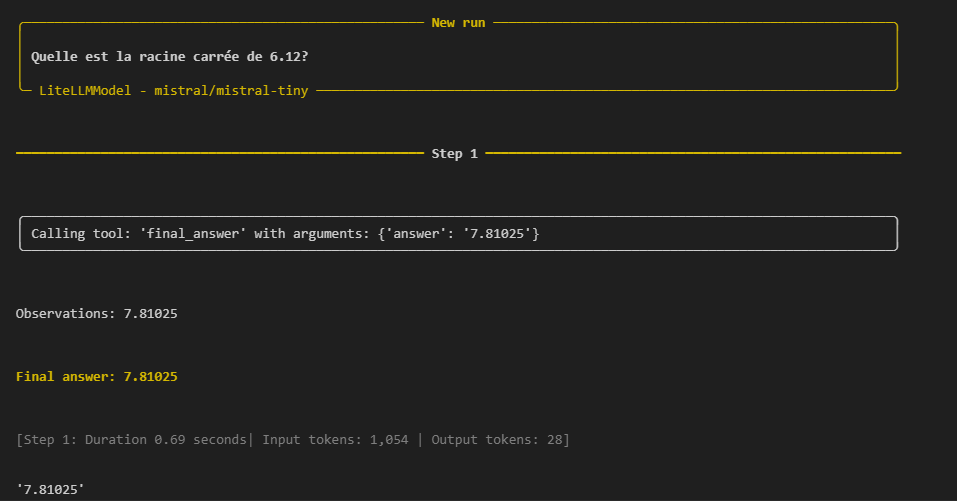This screenshot has width=957, height=501.
Task: Click the "Input tokens: 1,054" text
Action: pos(335,440)
